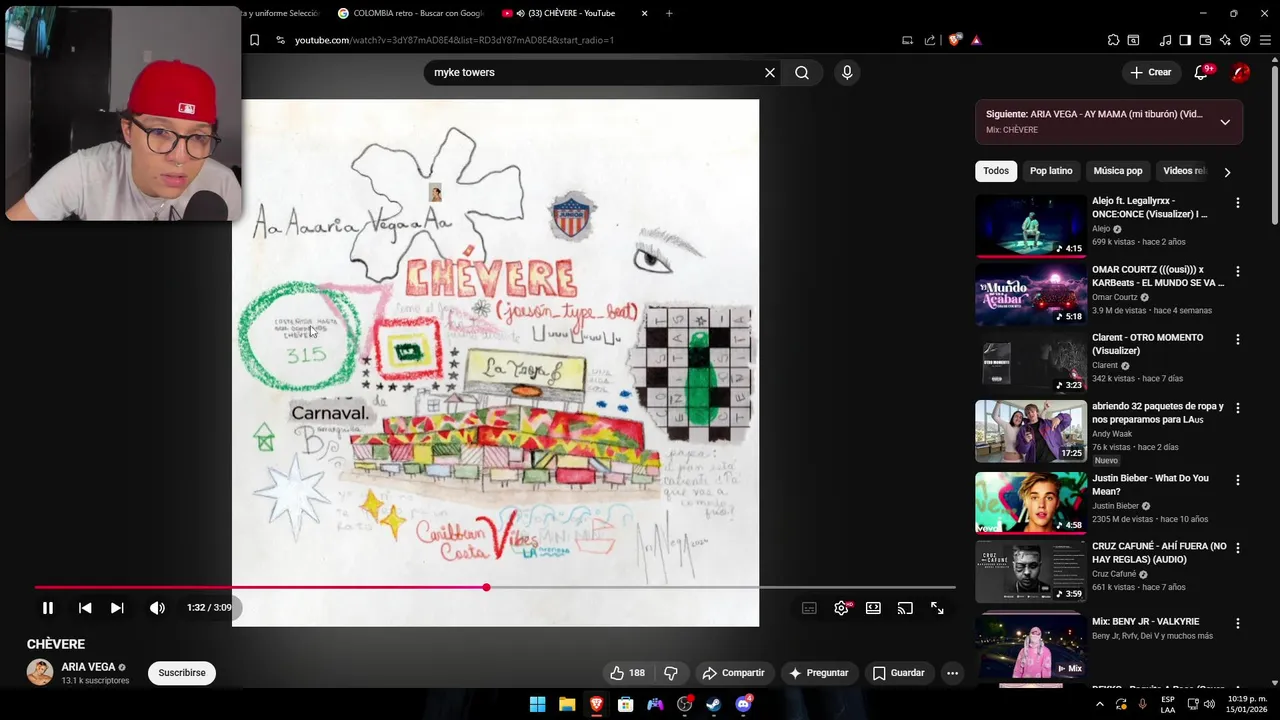
Task: Open the 'Alejo ft. Legallyrxx' video thumbnail
Action: pyautogui.click(x=1031, y=226)
